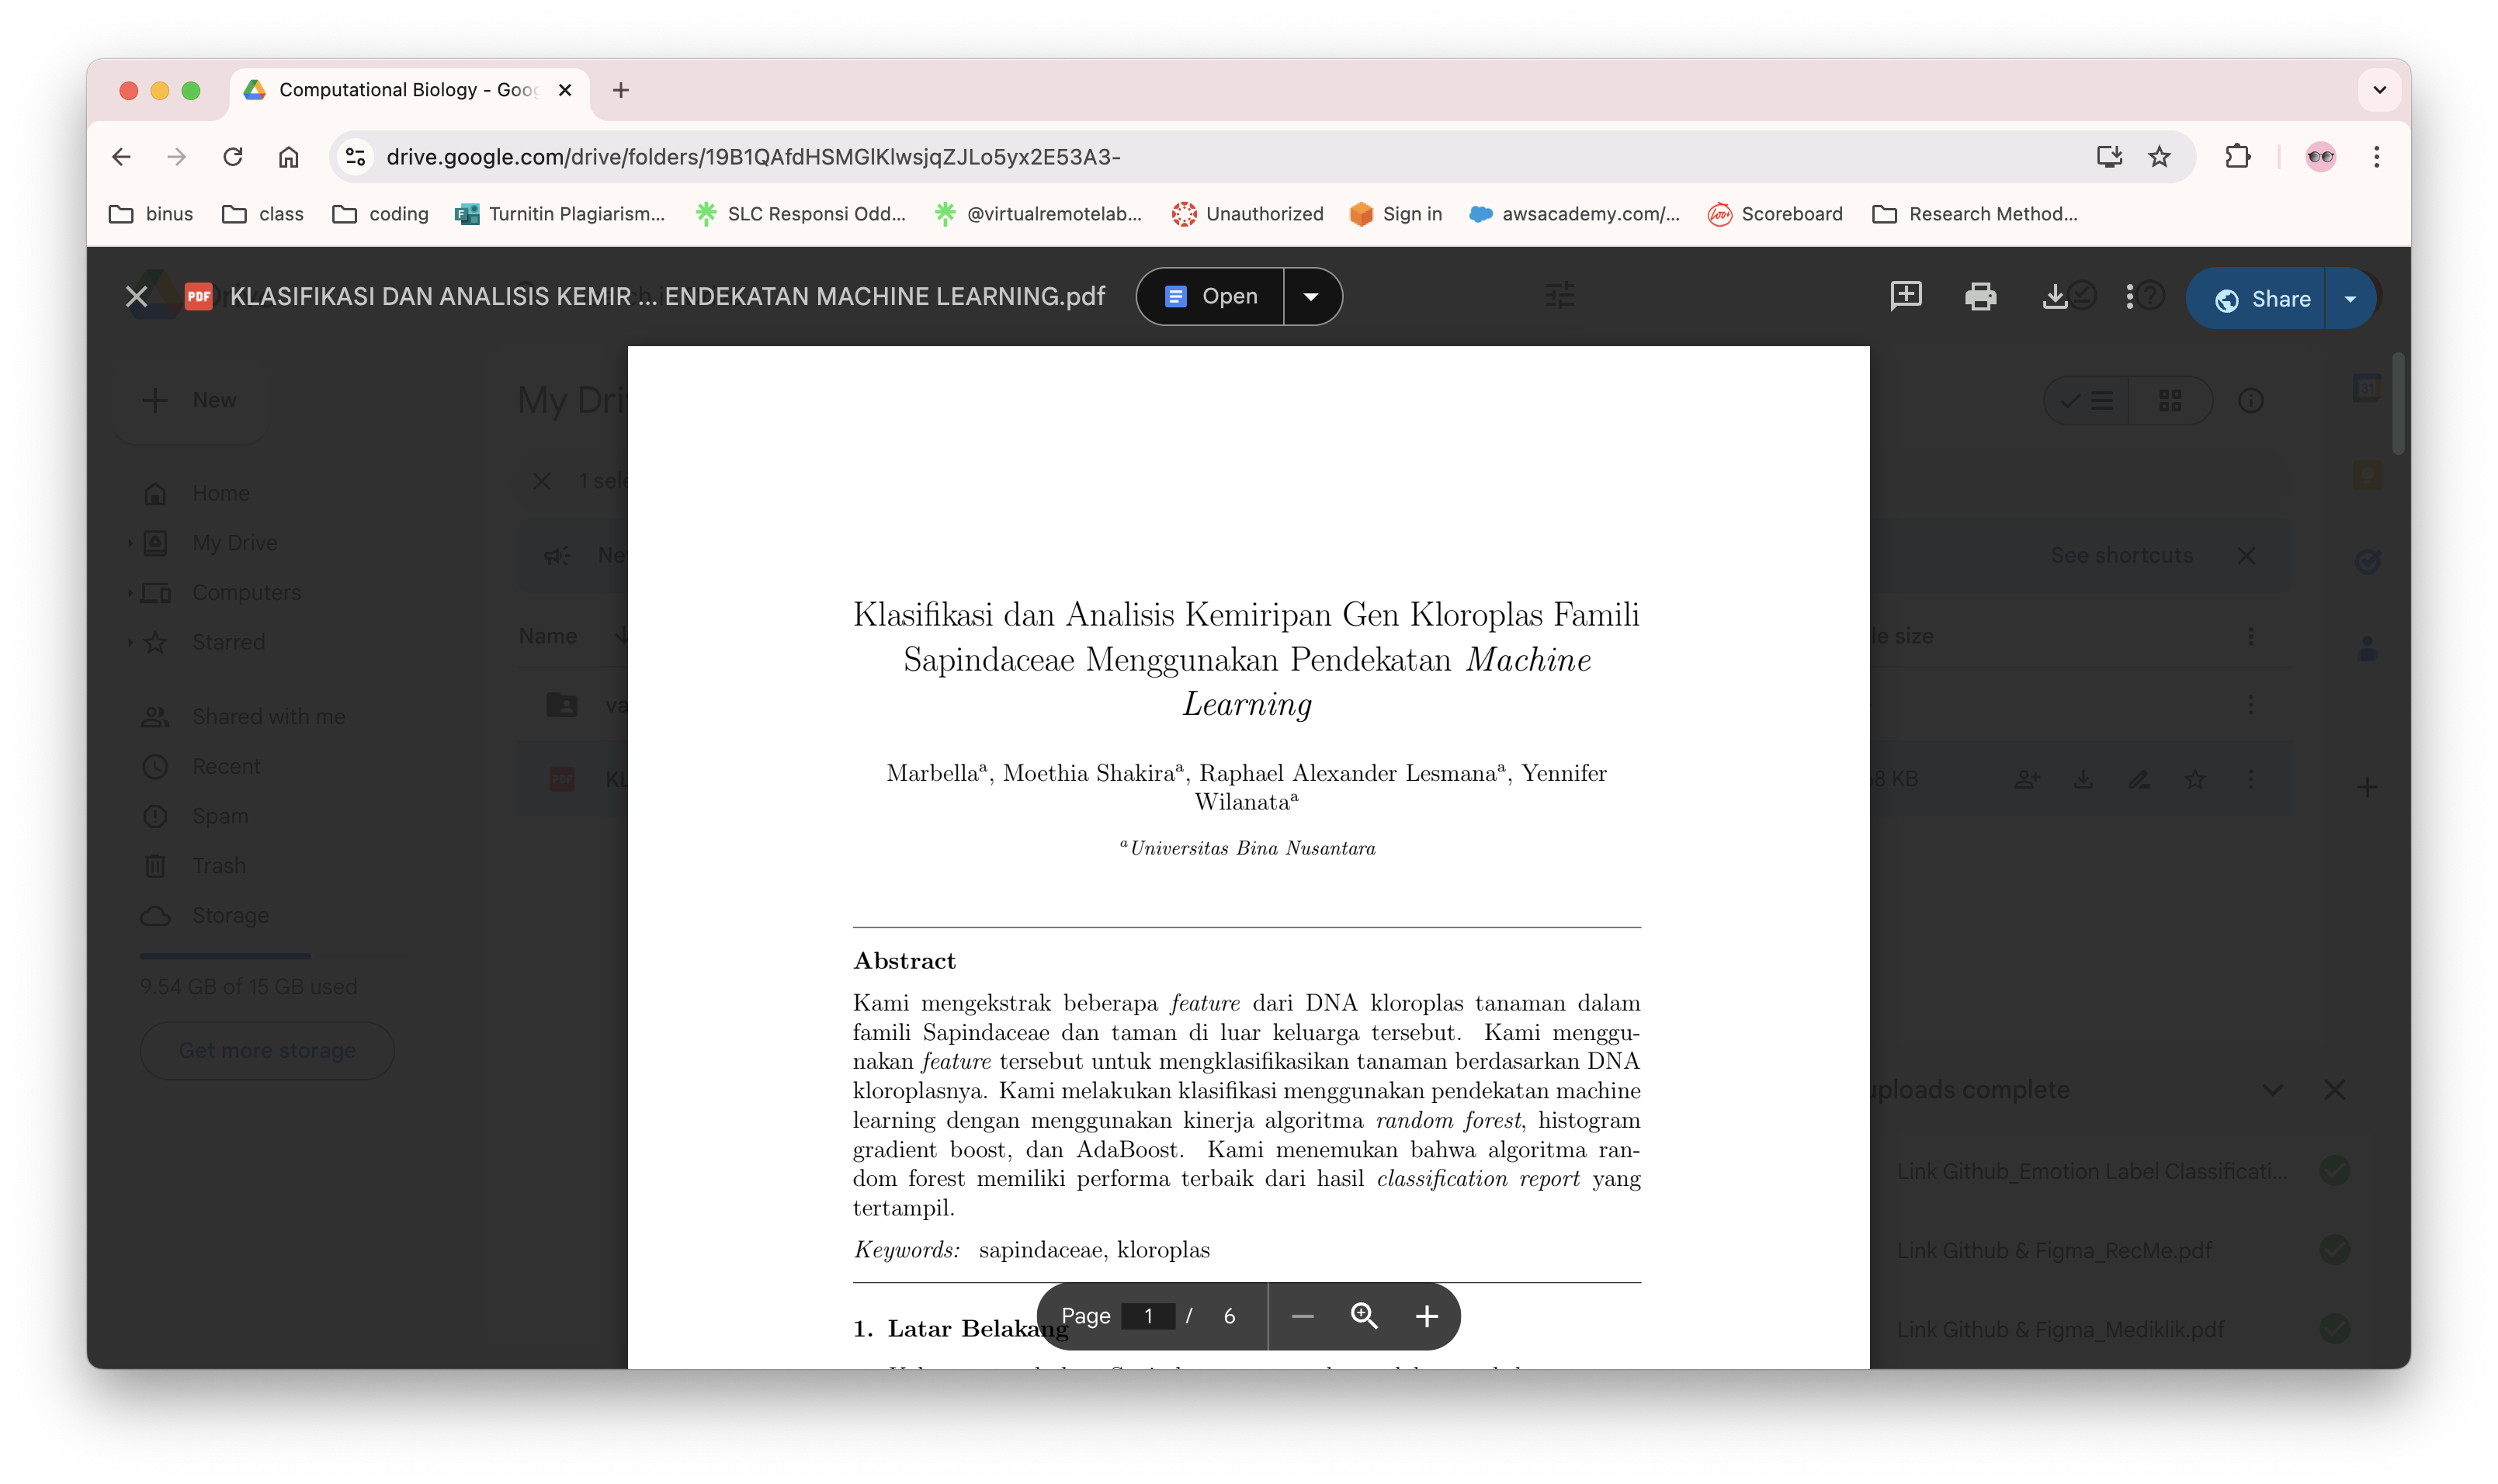This screenshot has width=2498, height=1484.
Task: Open more actions three-dot menu in viewer
Action: coord(2129,297)
